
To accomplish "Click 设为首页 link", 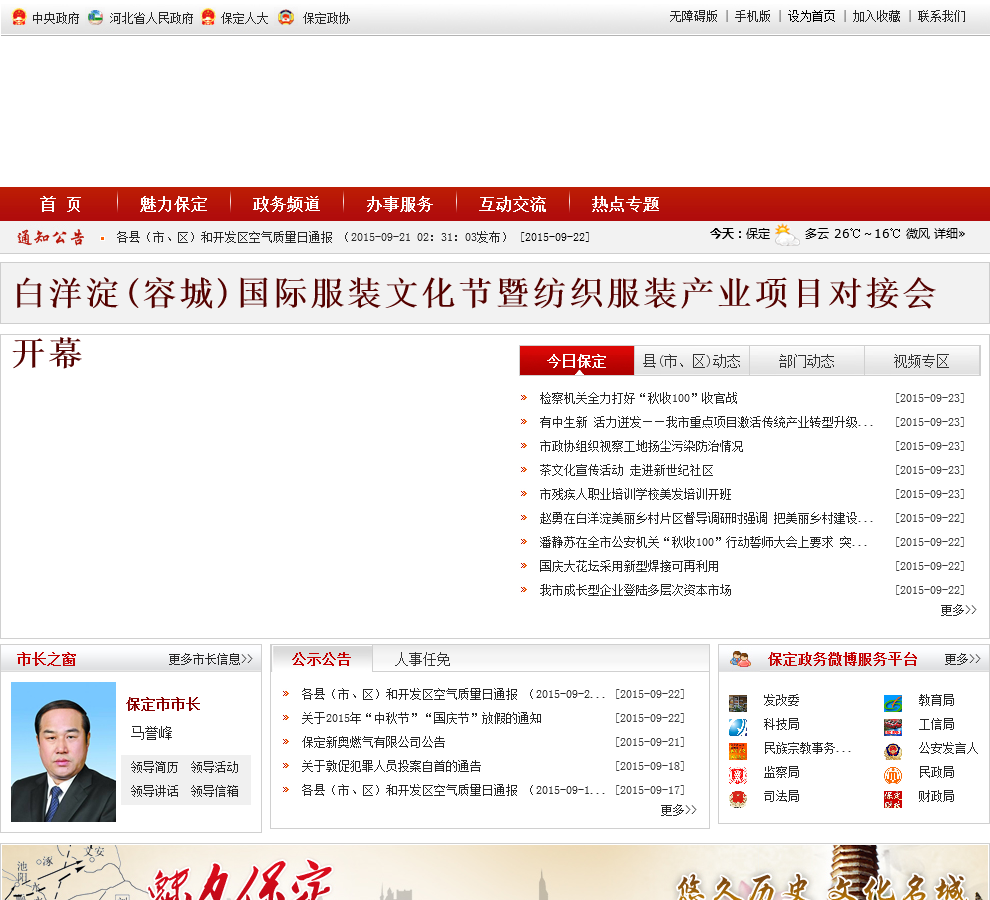I will click(x=811, y=16).
